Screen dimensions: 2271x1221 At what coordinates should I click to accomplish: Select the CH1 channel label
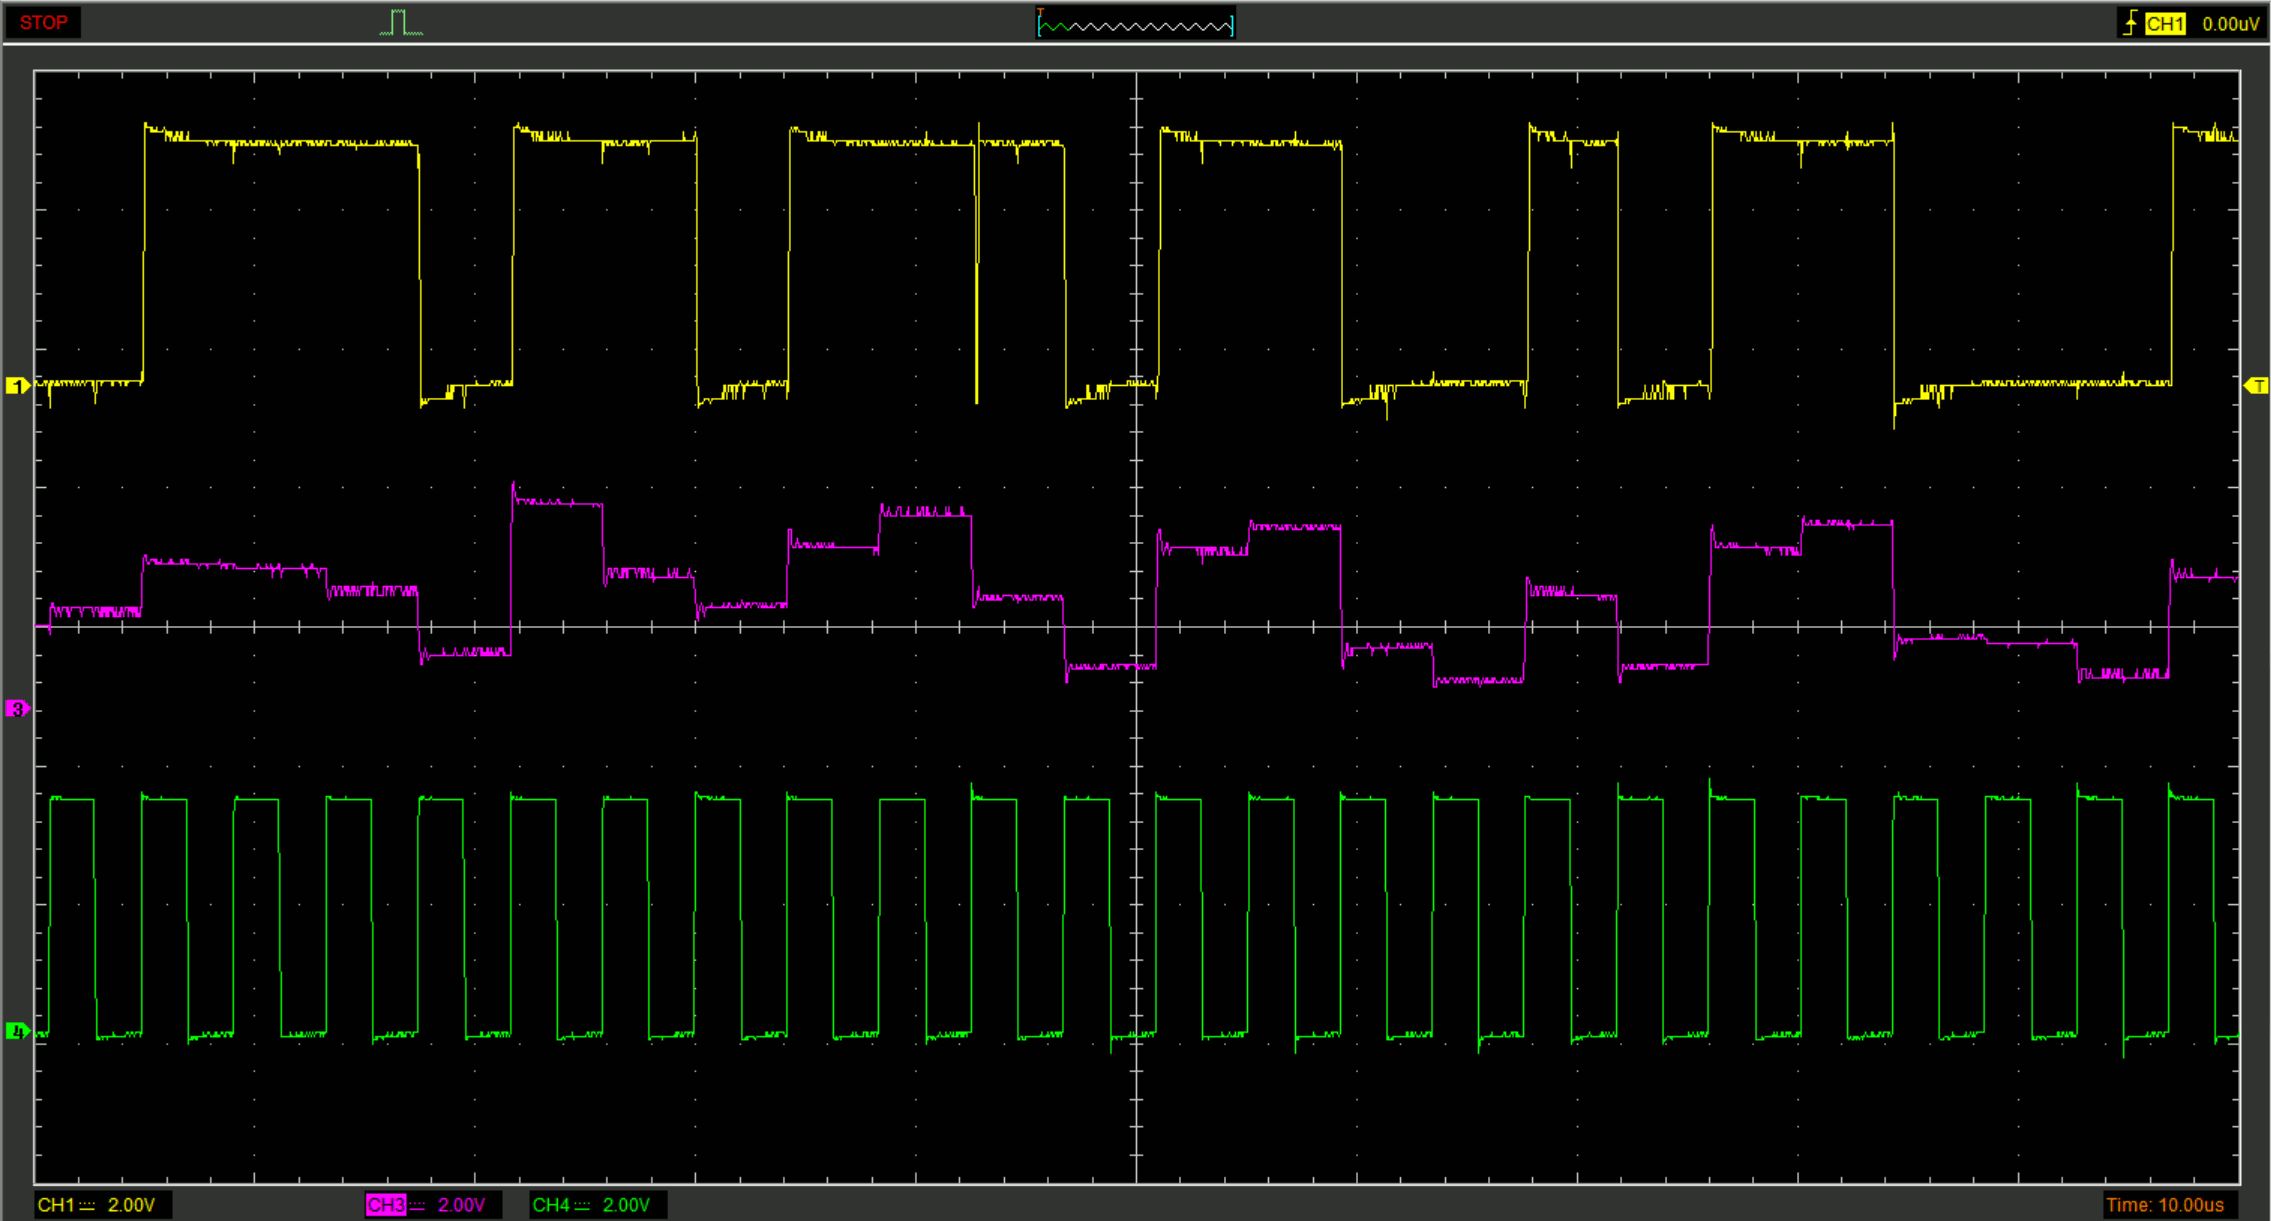point(56,1205)
